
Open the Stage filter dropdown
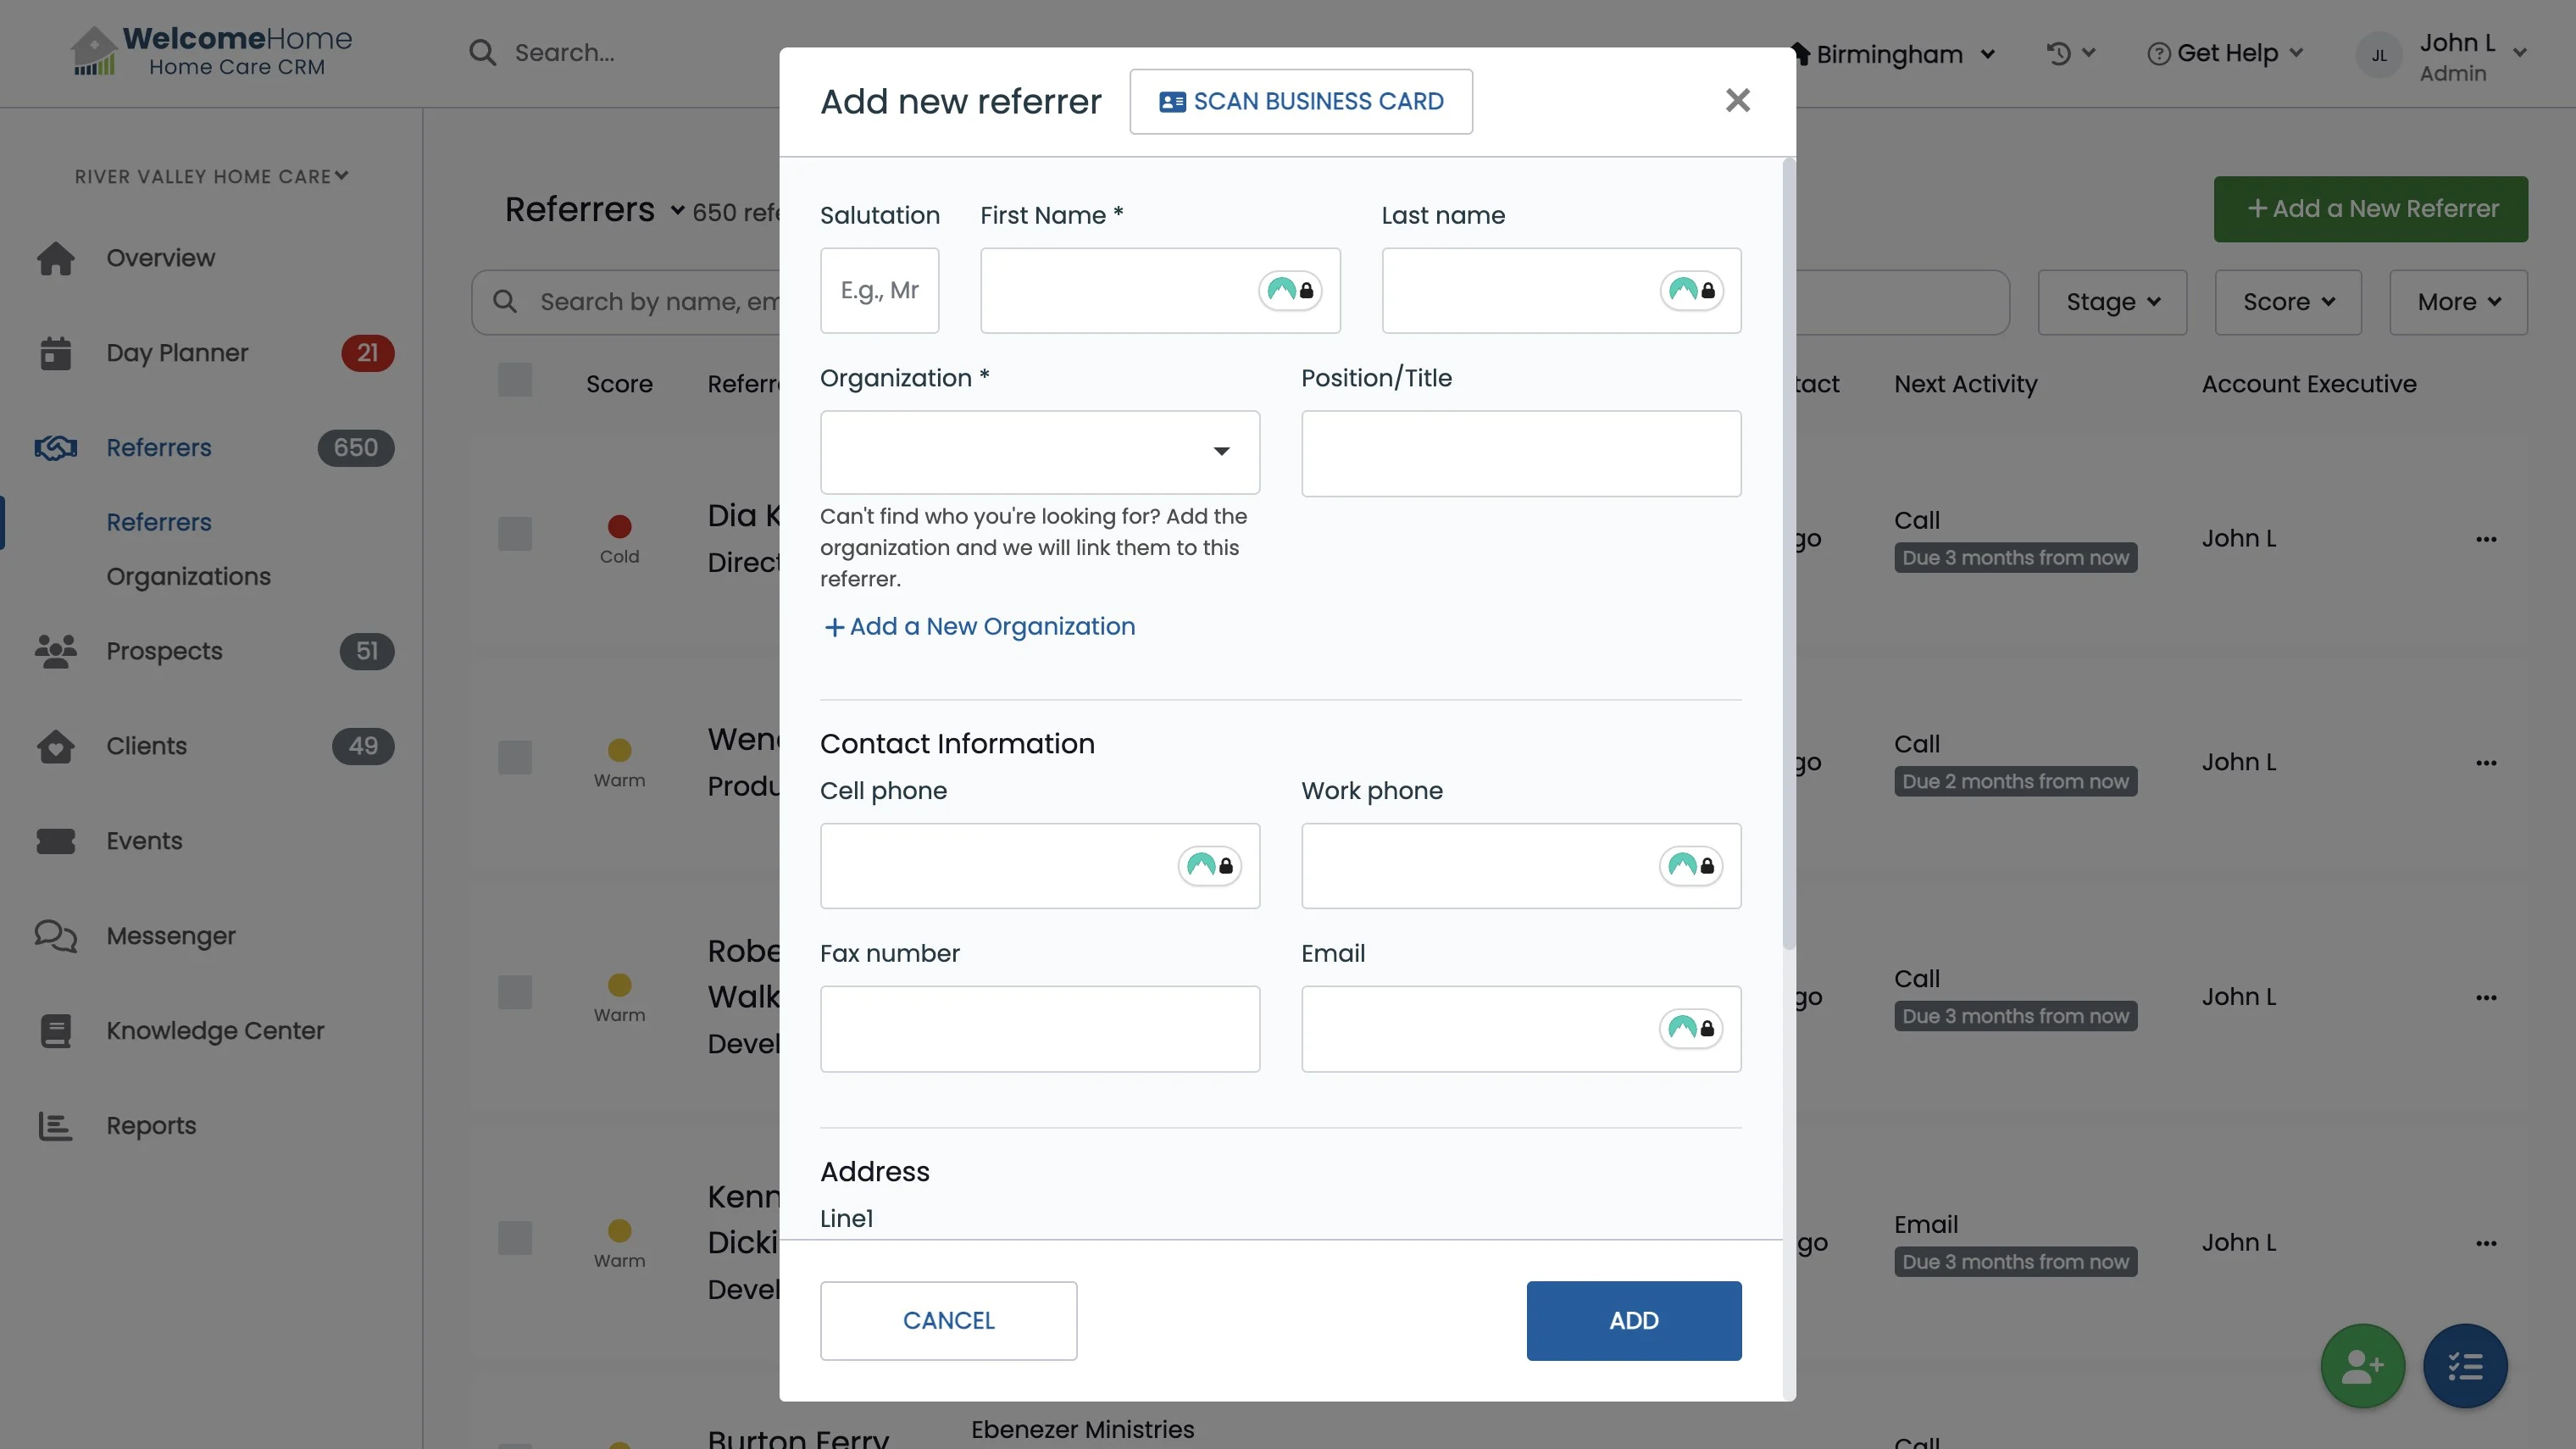pyautogui.click(x=2112, y=302)
